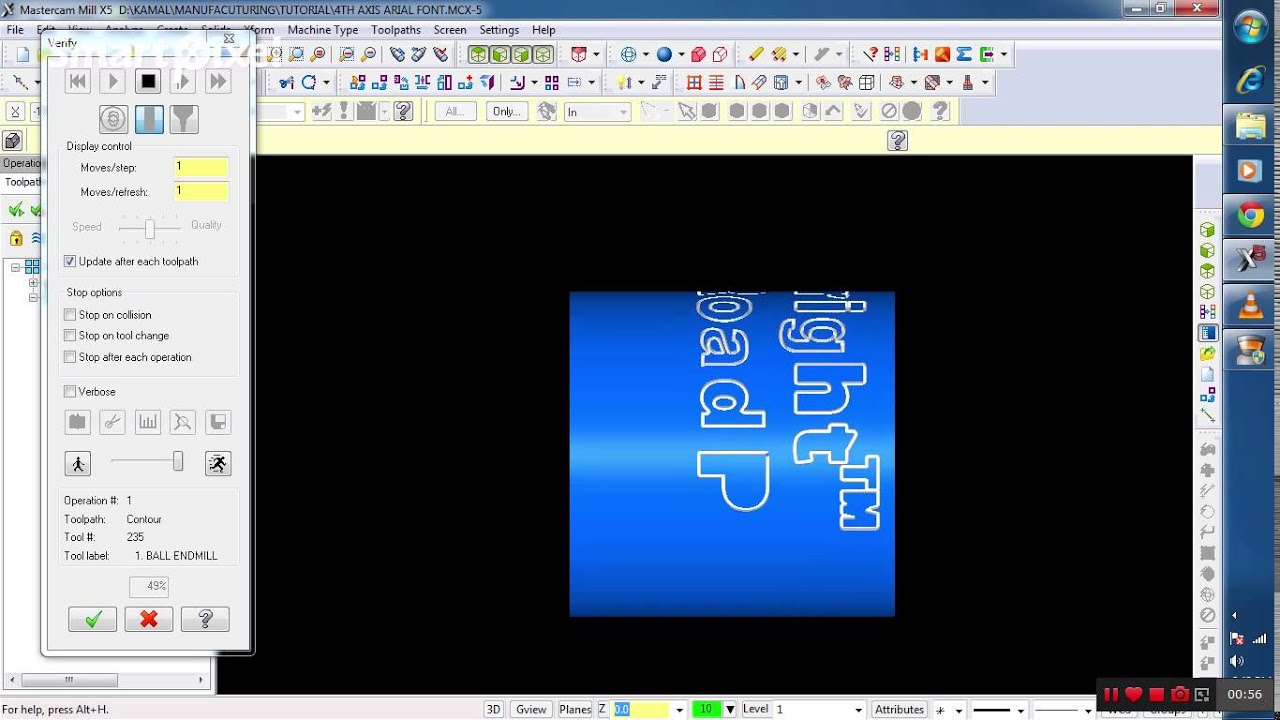
Task: Open the Settings menu
Action: point(499,30)
